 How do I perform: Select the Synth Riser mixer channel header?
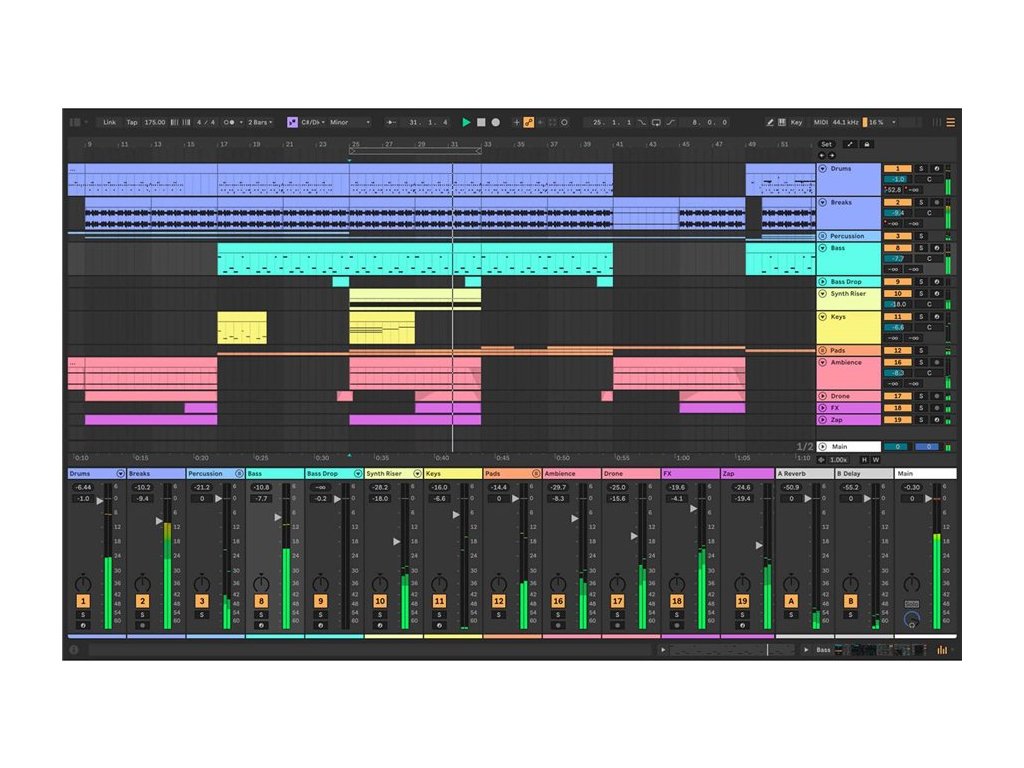[x=387, y=473]
